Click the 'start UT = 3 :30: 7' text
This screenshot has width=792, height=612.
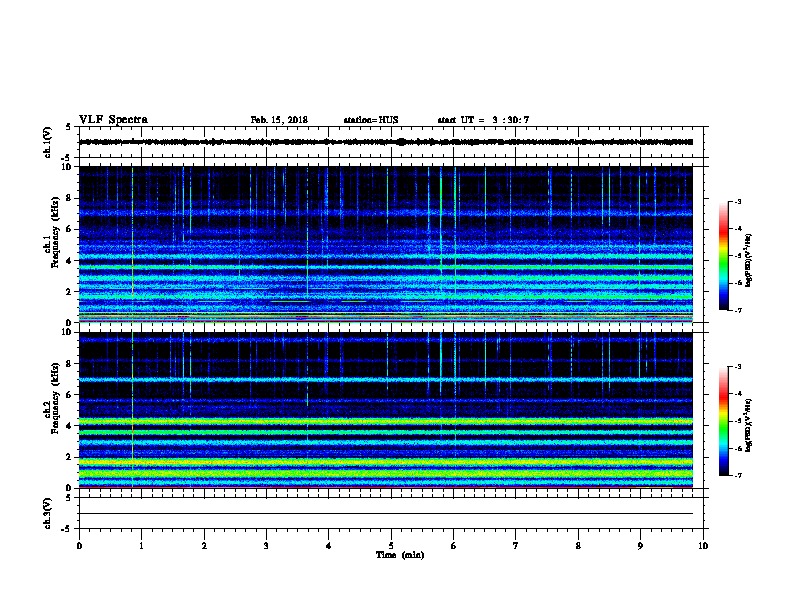coord(483,120)
